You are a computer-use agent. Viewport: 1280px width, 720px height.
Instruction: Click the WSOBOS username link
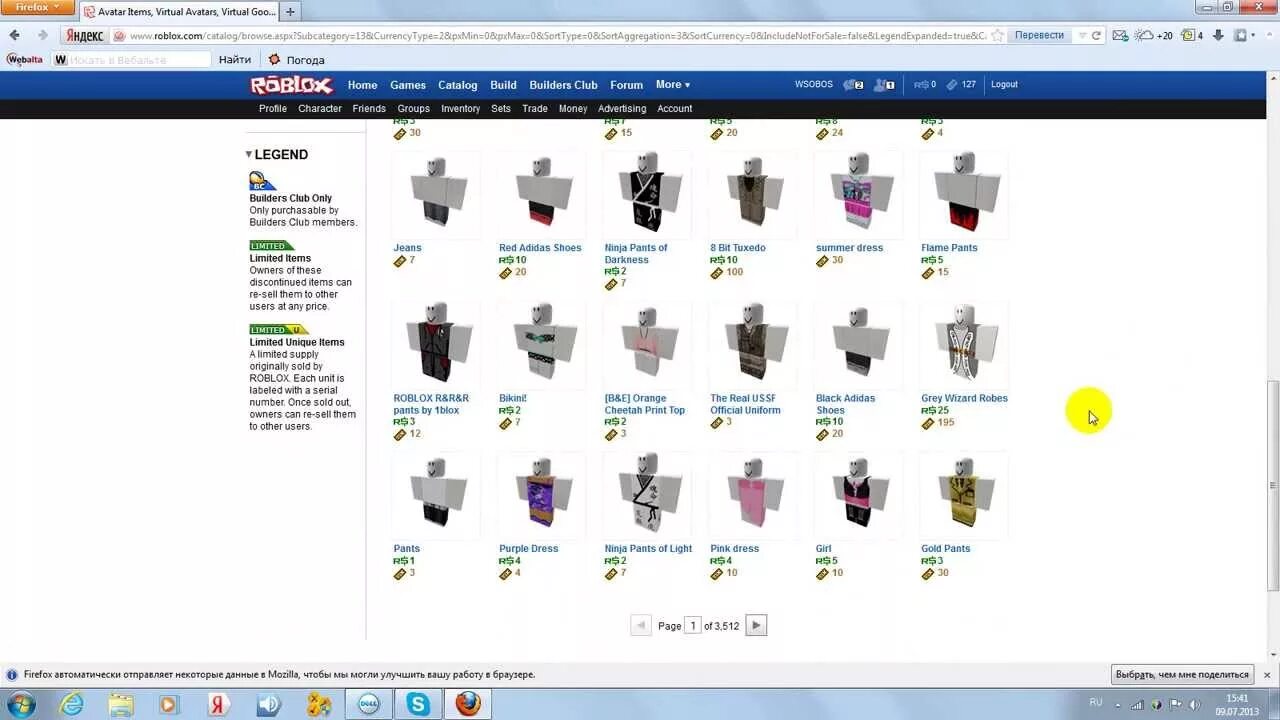[814, 85]
